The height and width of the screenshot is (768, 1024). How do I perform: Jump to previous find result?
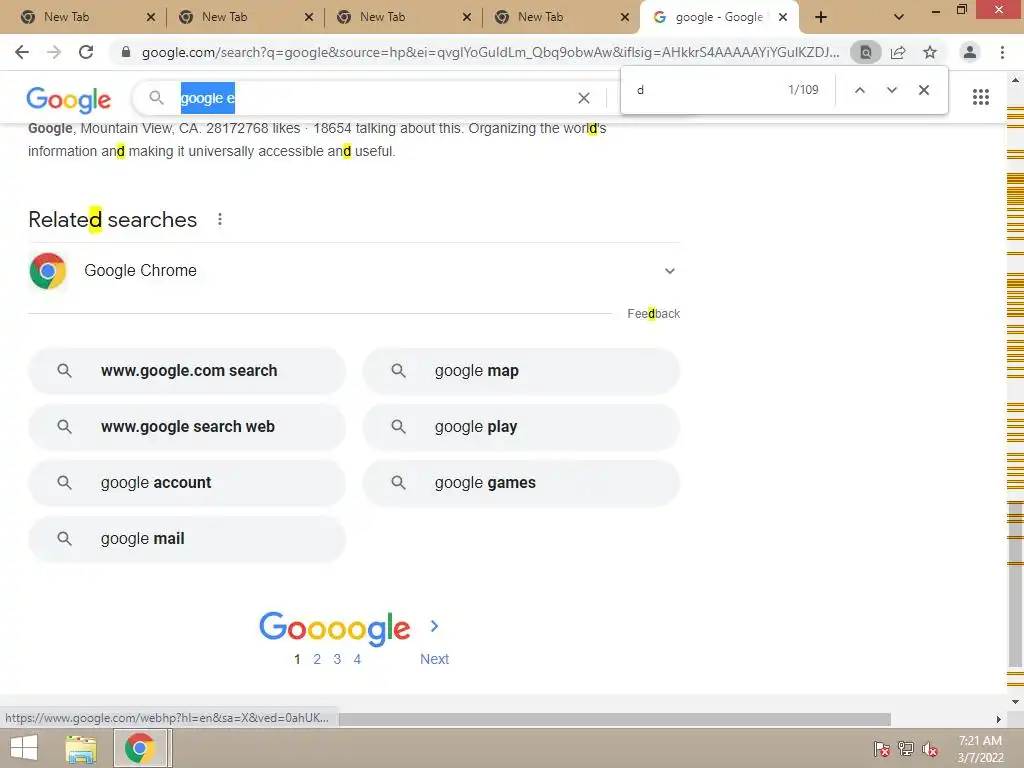(860, 90)
